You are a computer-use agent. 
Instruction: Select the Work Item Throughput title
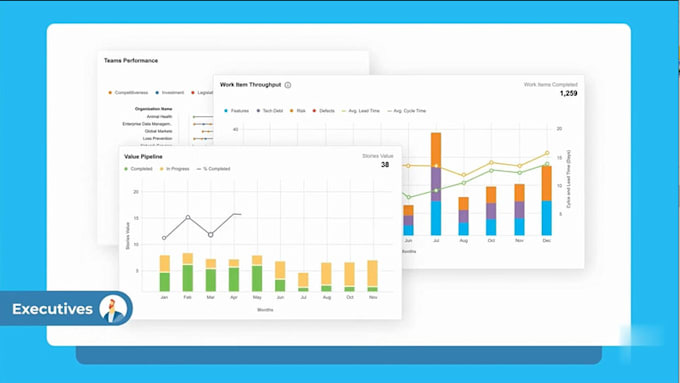[250, 85]
